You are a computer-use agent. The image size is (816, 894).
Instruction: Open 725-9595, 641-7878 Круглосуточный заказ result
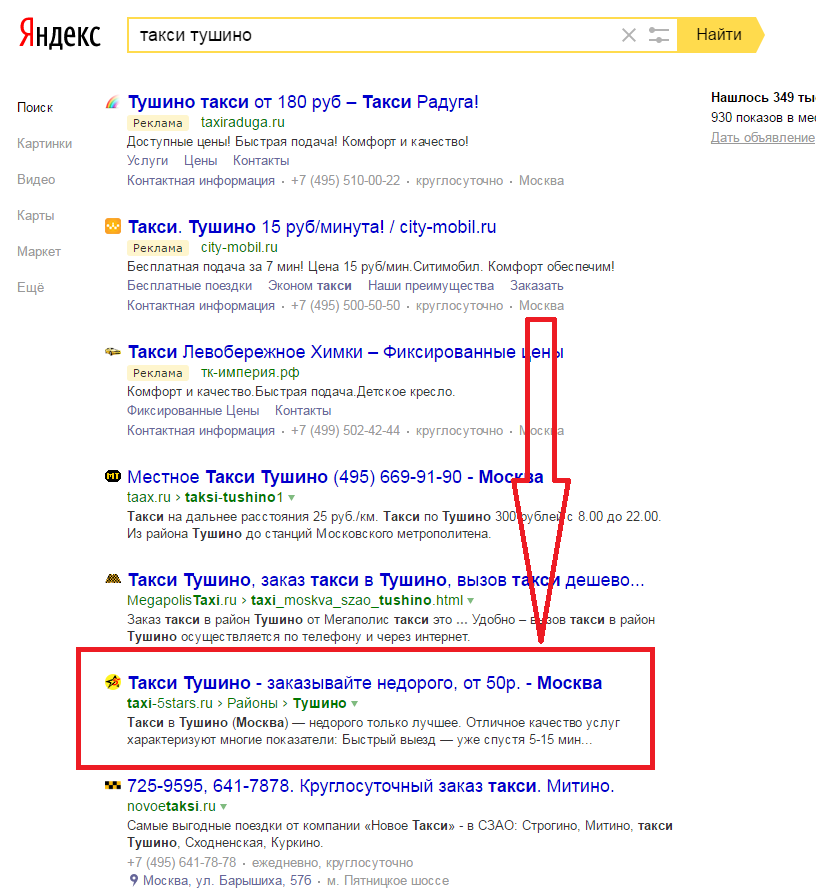[371, 786]
